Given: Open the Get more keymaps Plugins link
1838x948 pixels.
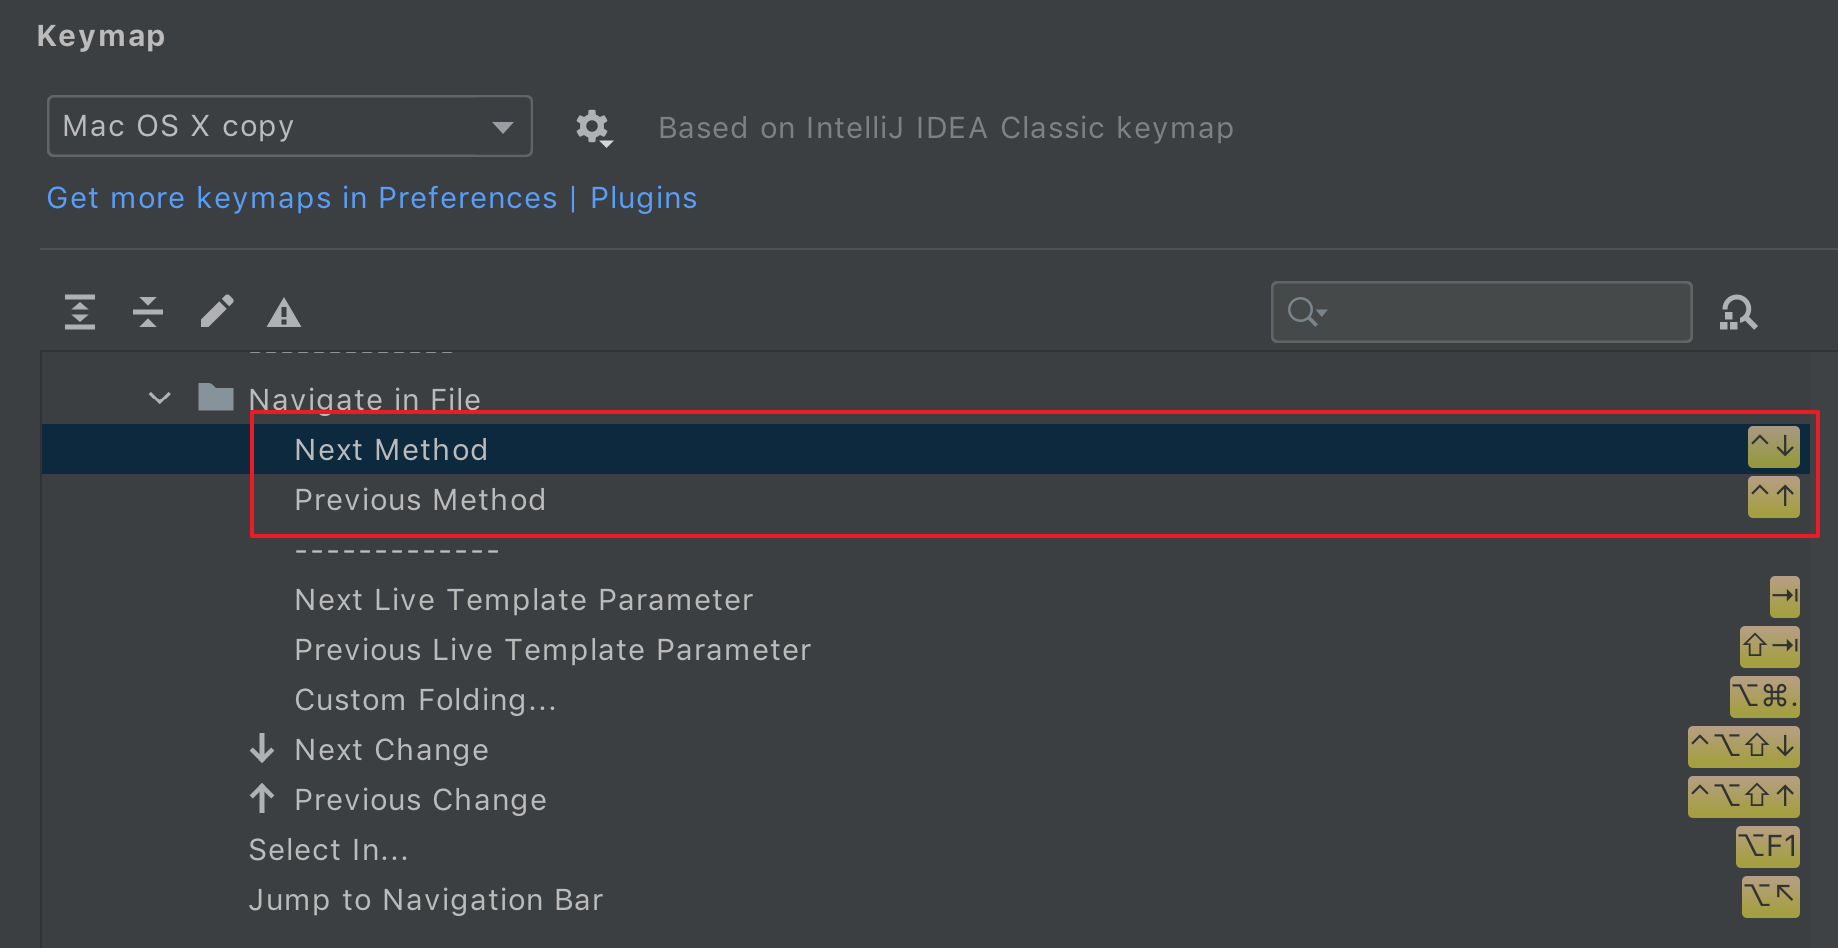Looking at the screenshot, I should [x=371, y=198].
